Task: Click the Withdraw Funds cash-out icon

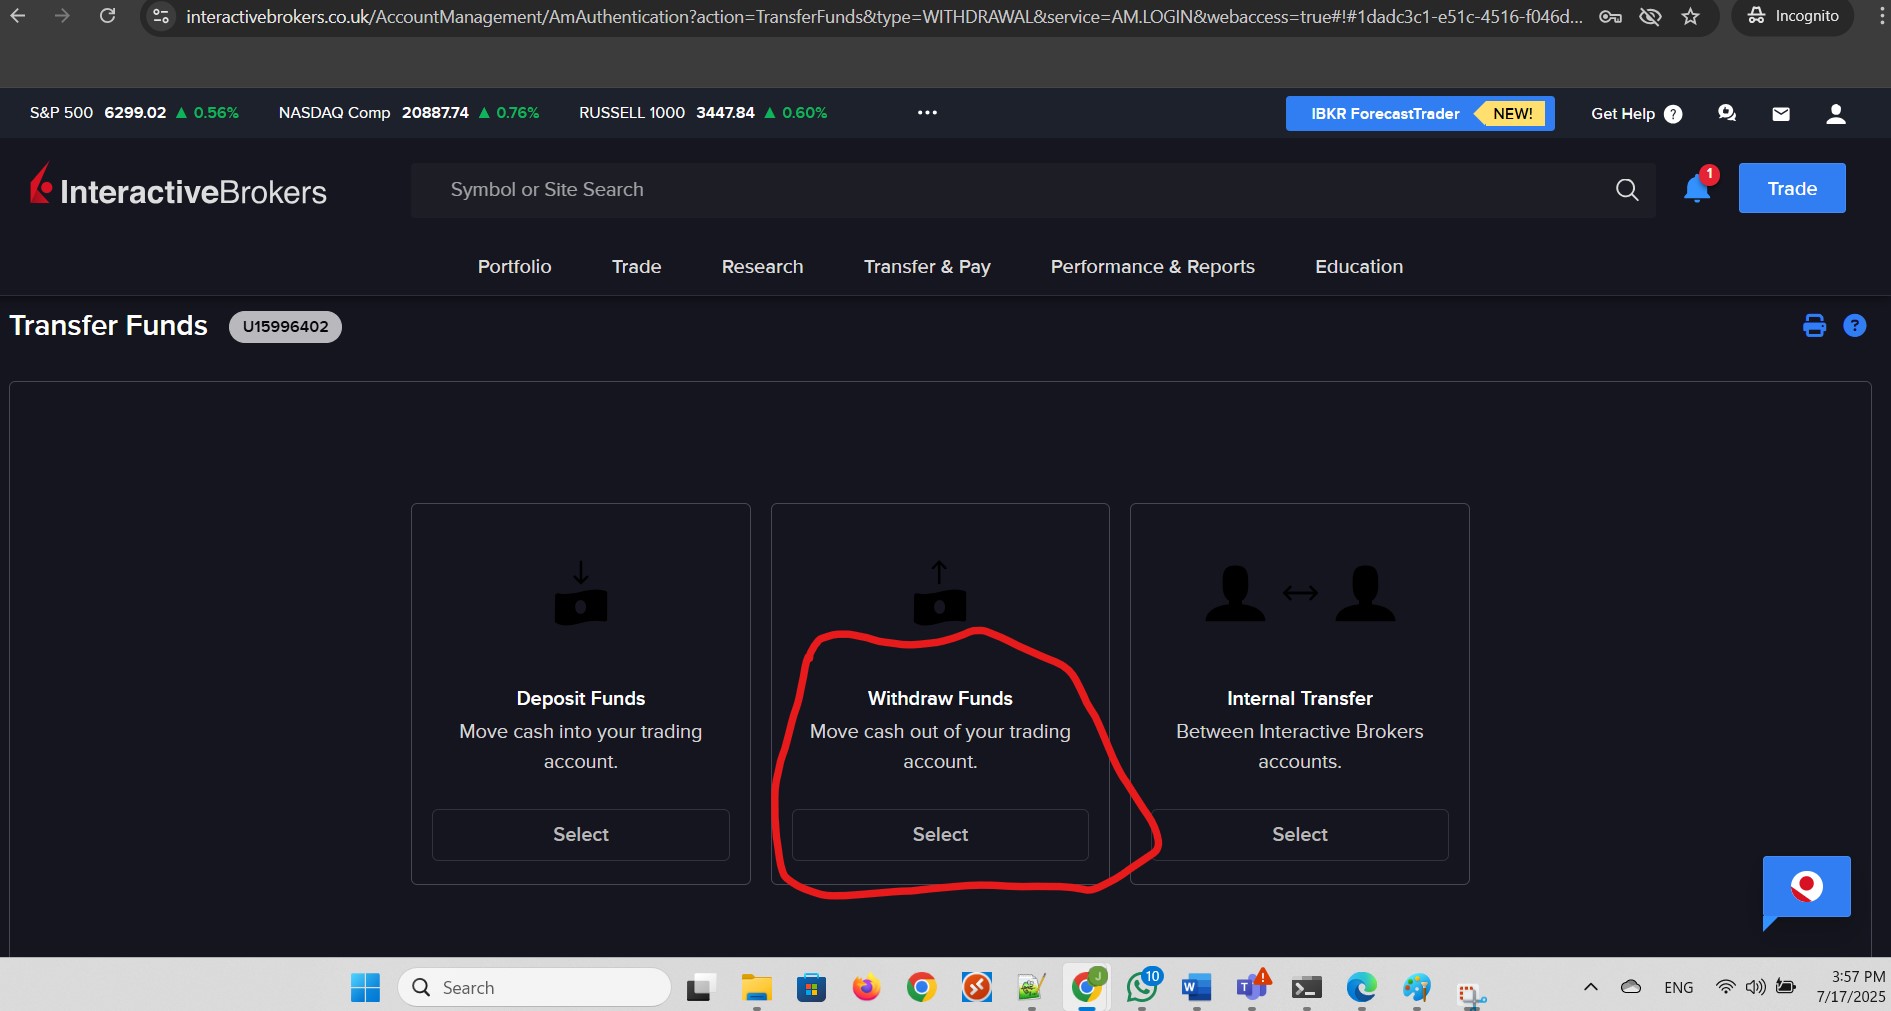Action: pyautogui.click(x=939, y=594)
